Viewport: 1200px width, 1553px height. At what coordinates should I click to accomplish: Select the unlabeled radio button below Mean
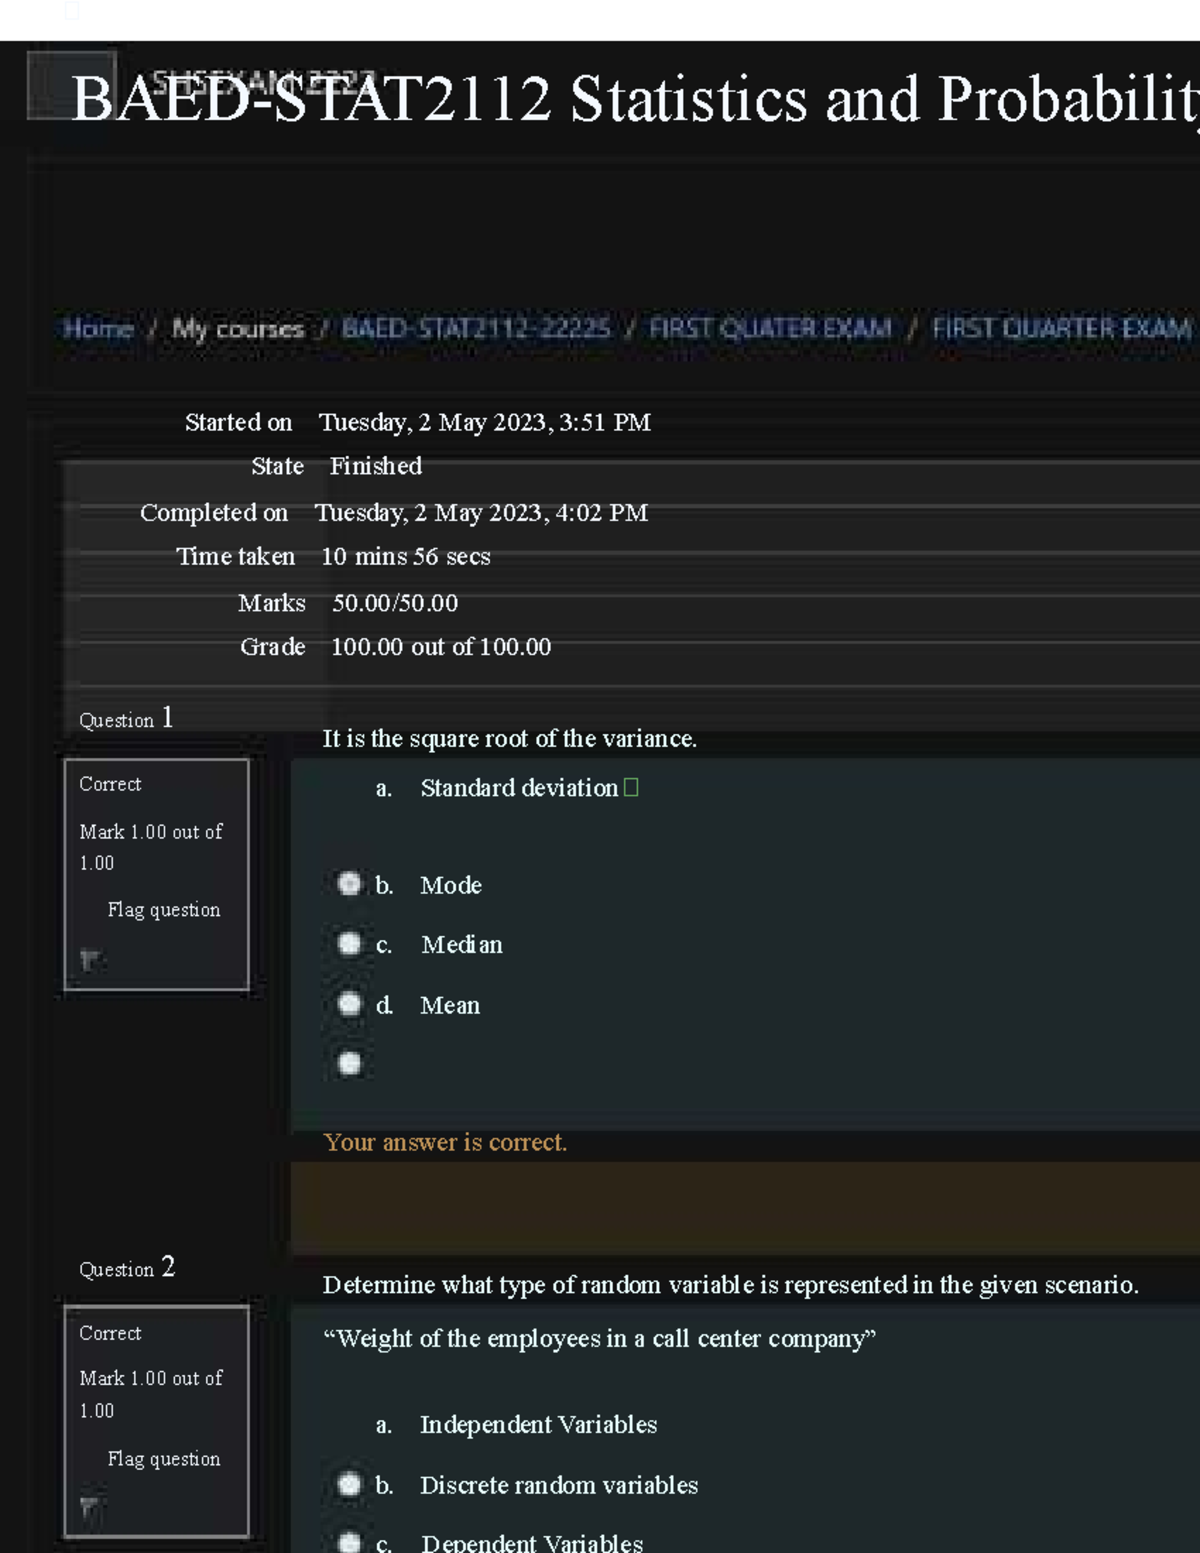(349, 1063)
